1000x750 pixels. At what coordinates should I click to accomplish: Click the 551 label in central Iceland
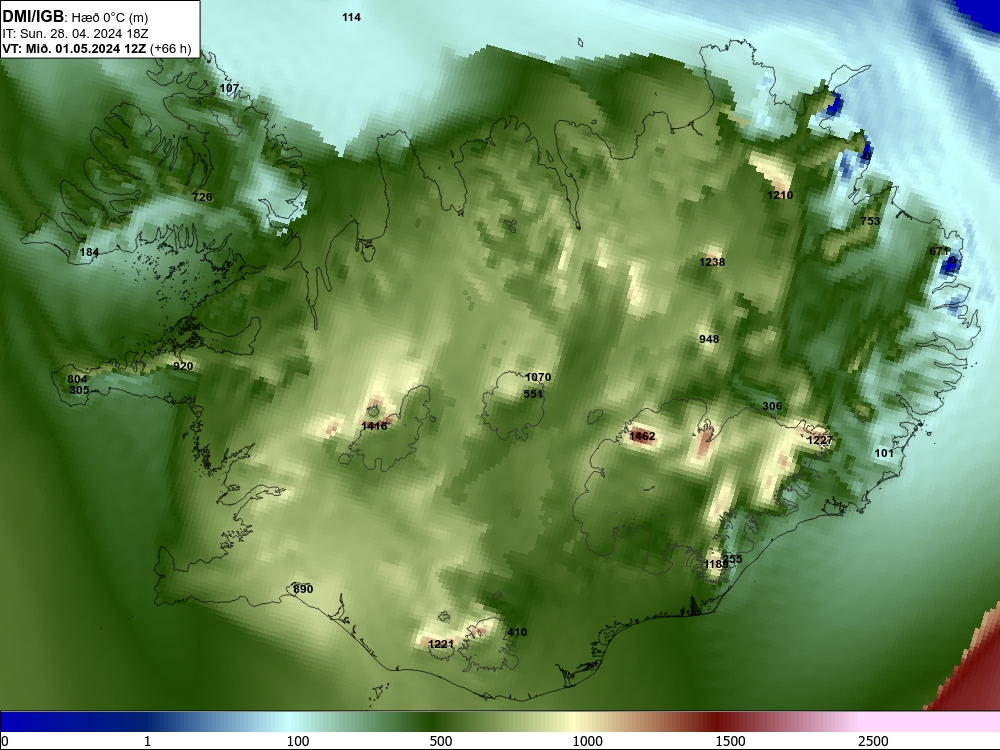click(x=533, y=394)
